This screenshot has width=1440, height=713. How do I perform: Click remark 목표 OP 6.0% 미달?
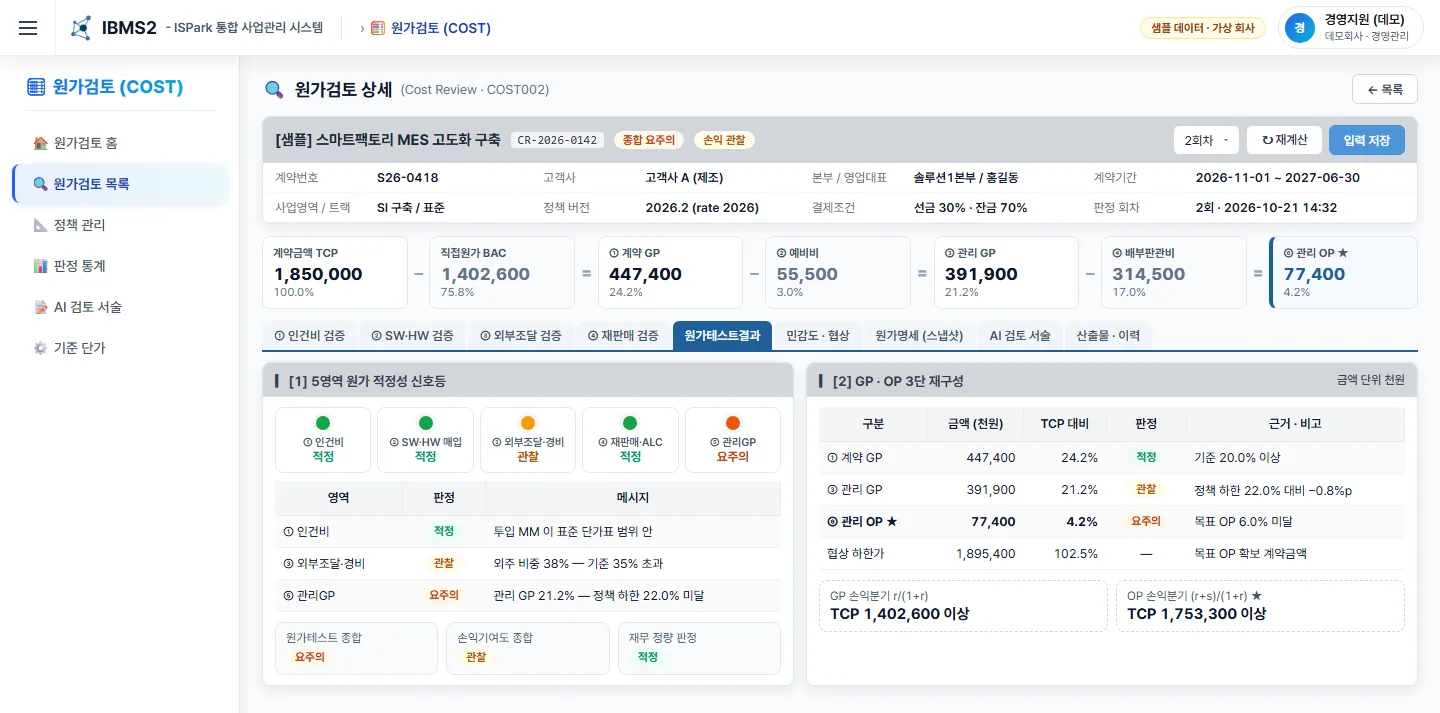(1245, 521)
